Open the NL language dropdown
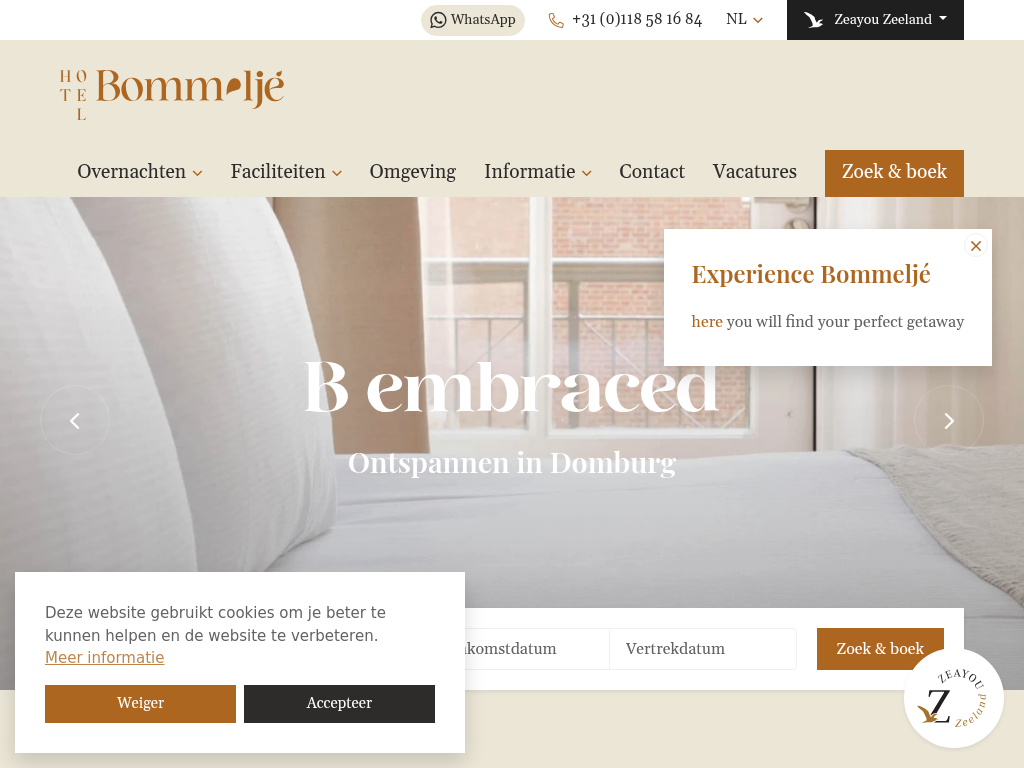 point(744,20)
